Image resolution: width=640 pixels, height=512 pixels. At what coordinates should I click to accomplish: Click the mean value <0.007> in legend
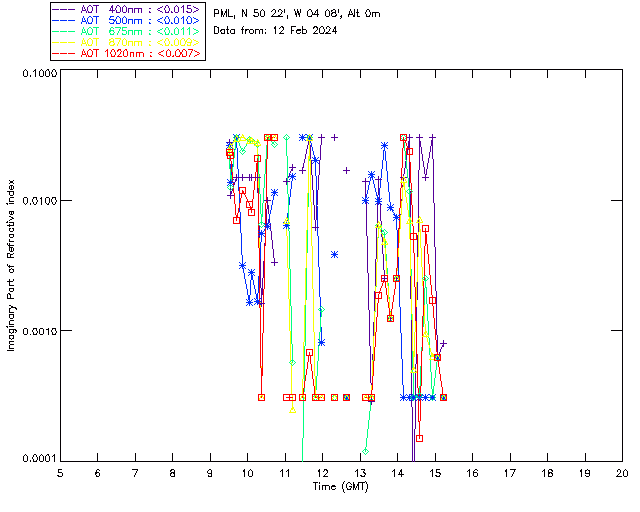(178, 53)
